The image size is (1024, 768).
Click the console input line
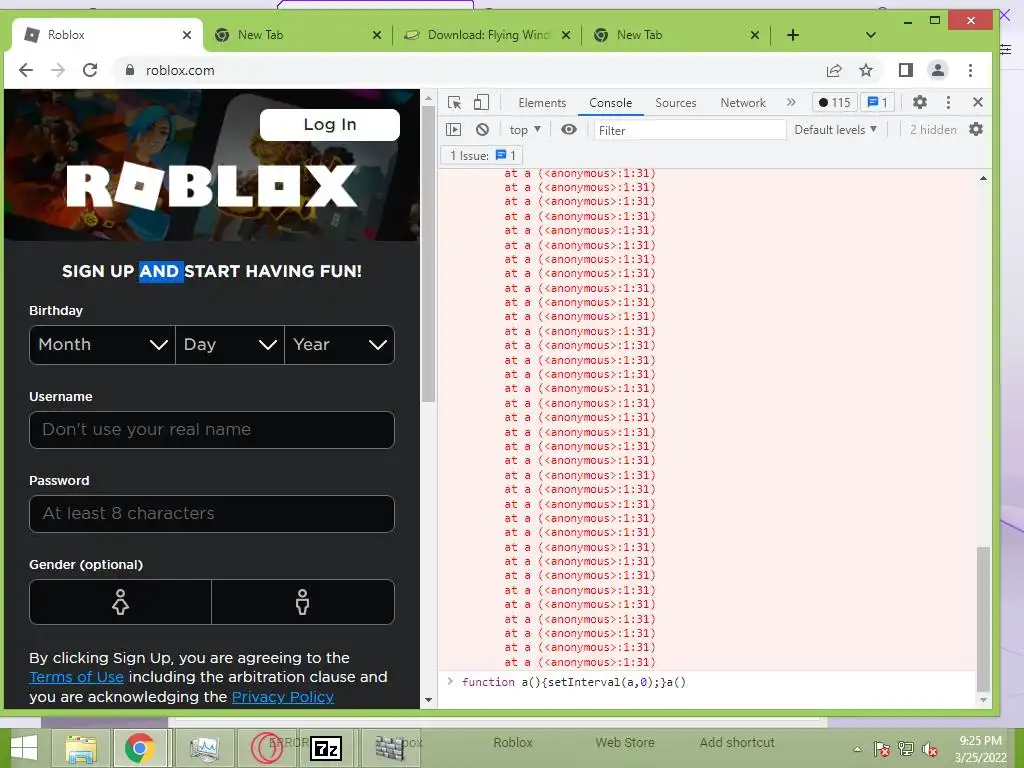[712, 682]
